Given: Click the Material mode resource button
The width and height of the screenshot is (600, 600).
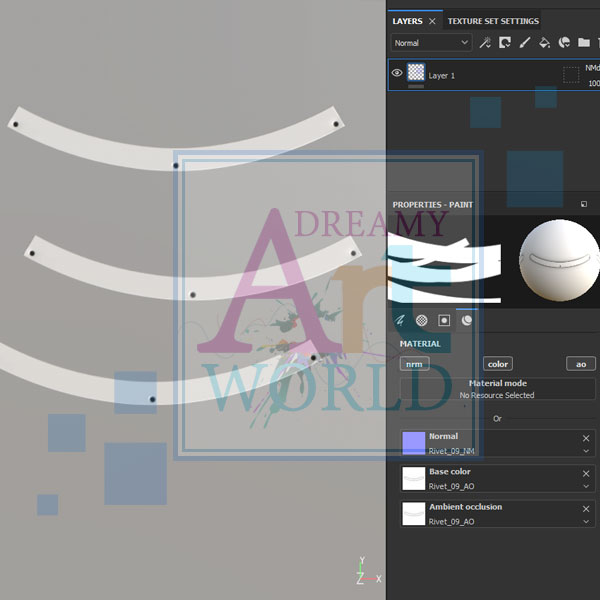Looking at the screenshot, I should (497, 389).
